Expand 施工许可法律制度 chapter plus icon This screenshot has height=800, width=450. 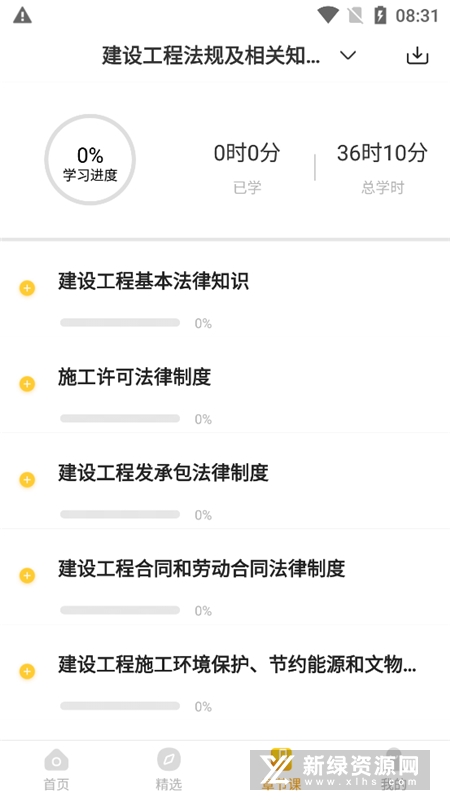coord(27,384)
